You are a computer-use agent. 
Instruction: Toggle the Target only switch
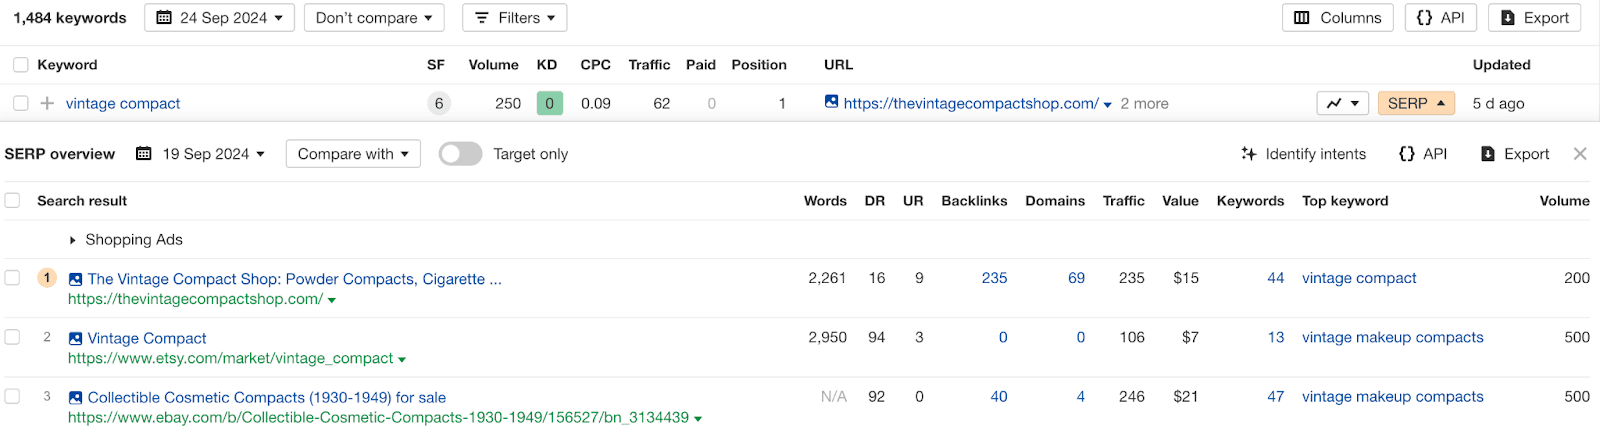460,154
